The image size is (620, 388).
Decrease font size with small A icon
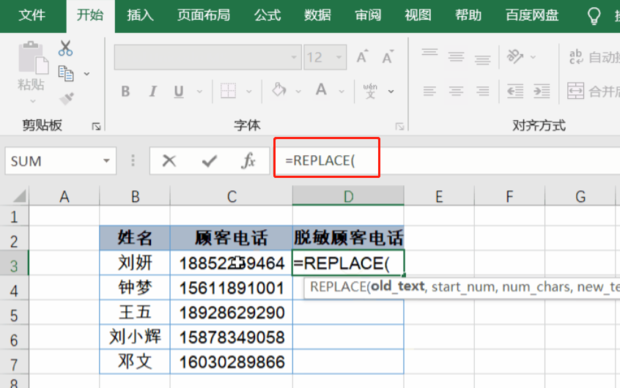tap(388, 57)
